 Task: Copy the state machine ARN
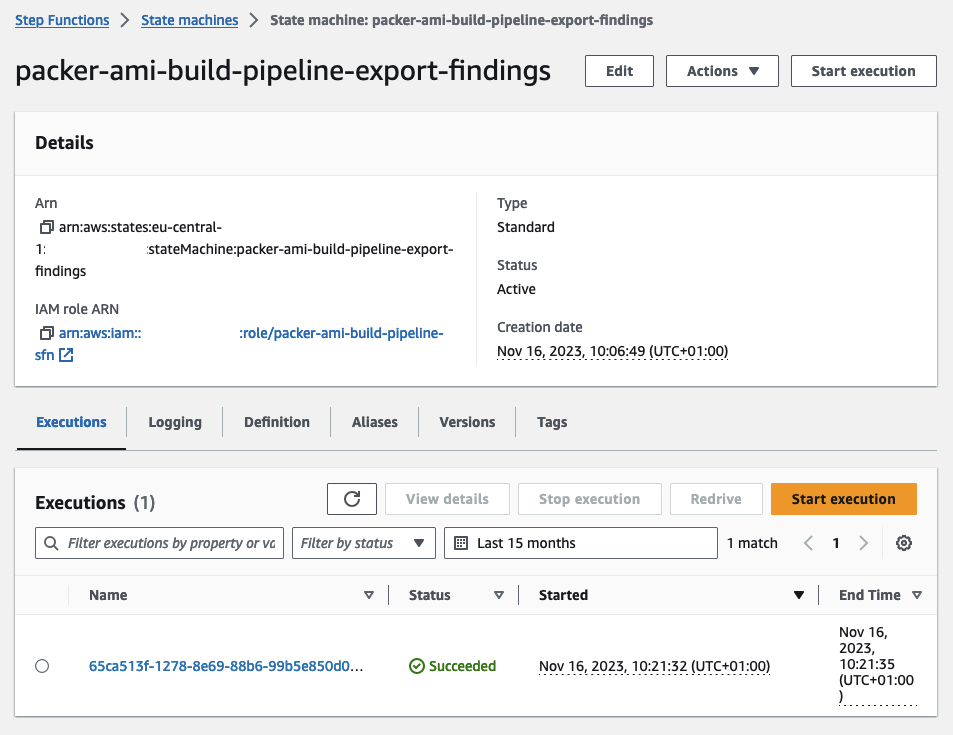44,227
